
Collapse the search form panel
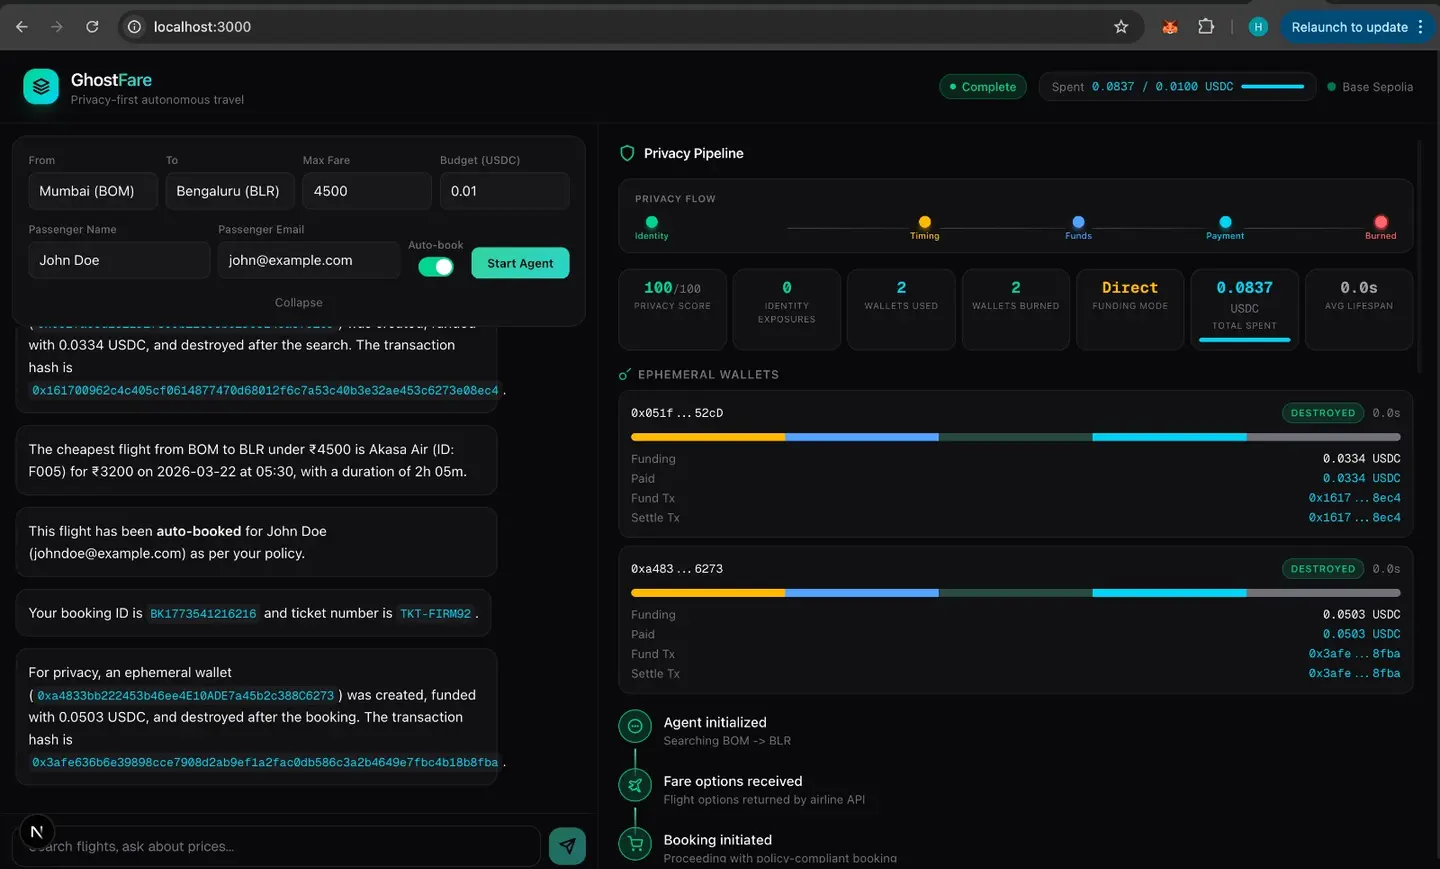tap(298, 303)
